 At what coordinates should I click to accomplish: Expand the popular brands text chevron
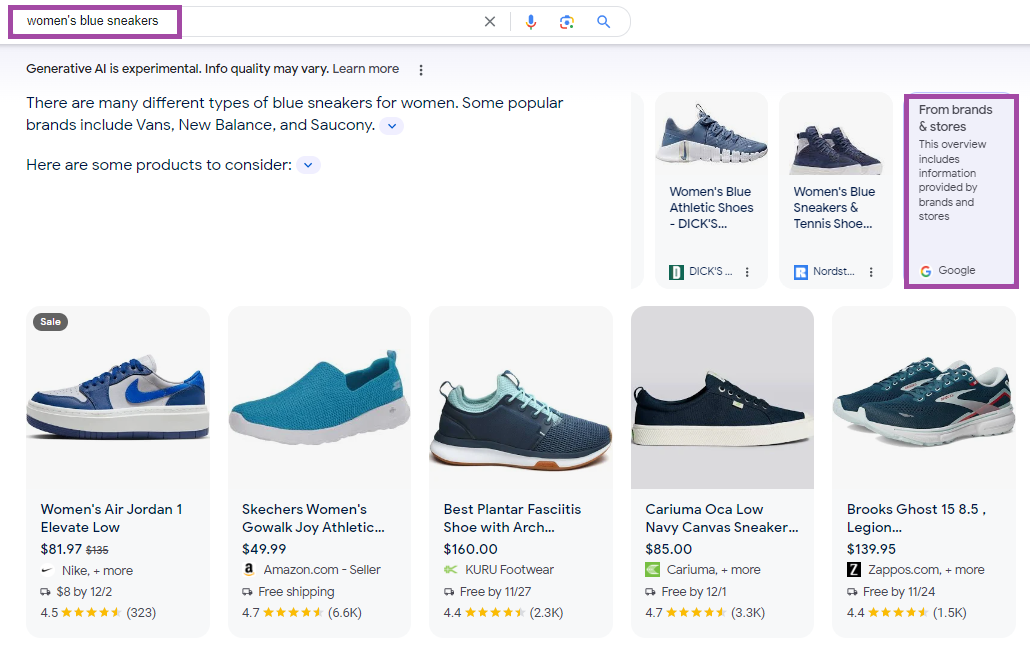click(392, 126)
